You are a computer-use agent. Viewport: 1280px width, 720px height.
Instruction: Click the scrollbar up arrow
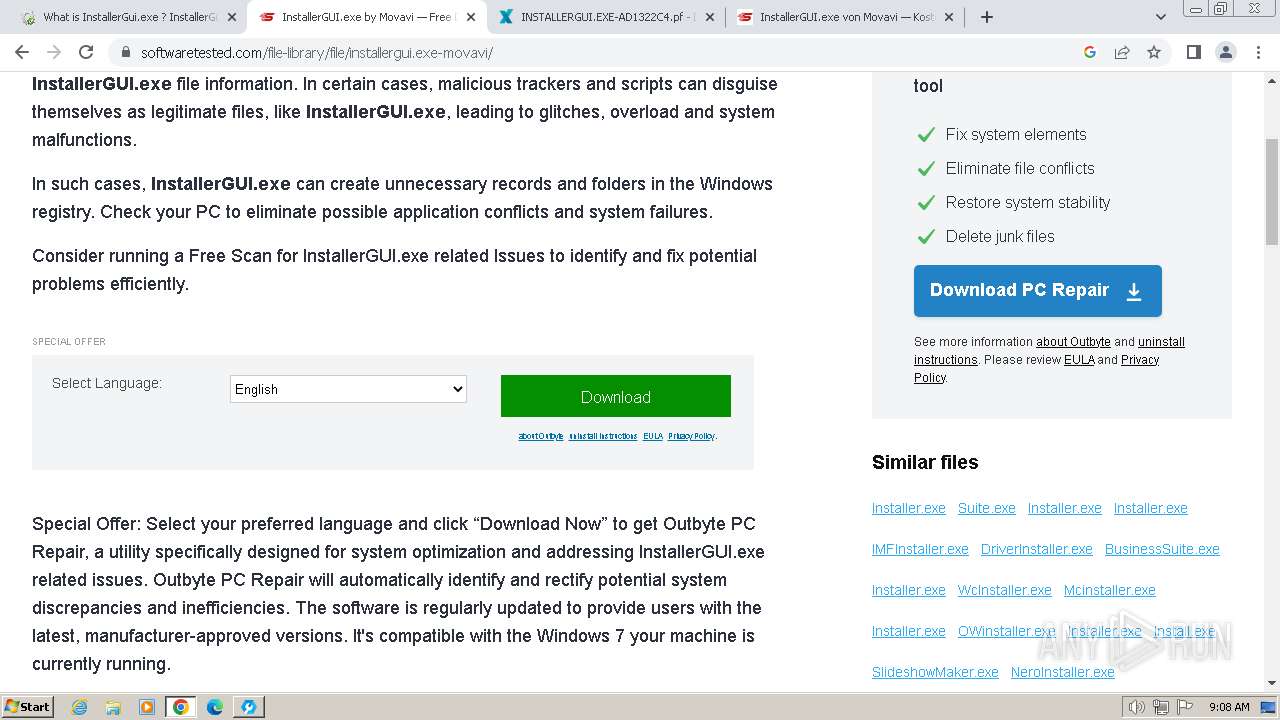[x=1272, y=79]
